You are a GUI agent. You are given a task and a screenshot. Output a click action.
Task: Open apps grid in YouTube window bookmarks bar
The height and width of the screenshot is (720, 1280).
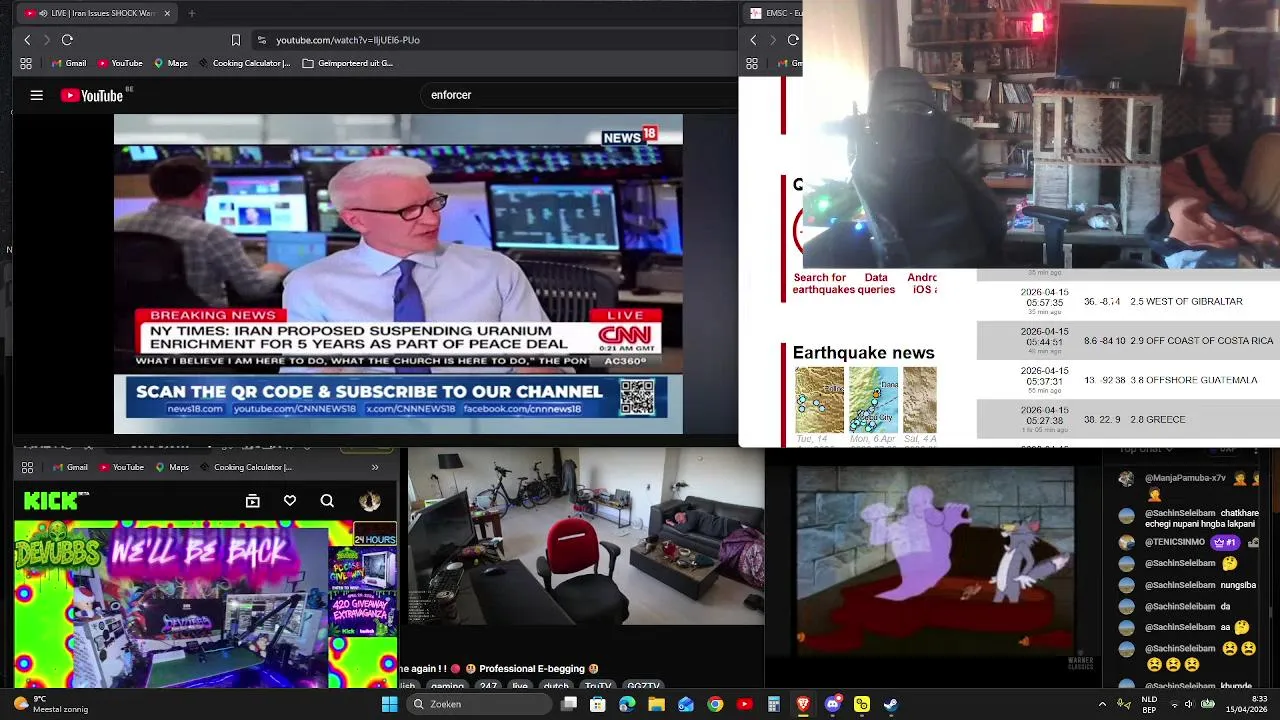tap(26, 63)
